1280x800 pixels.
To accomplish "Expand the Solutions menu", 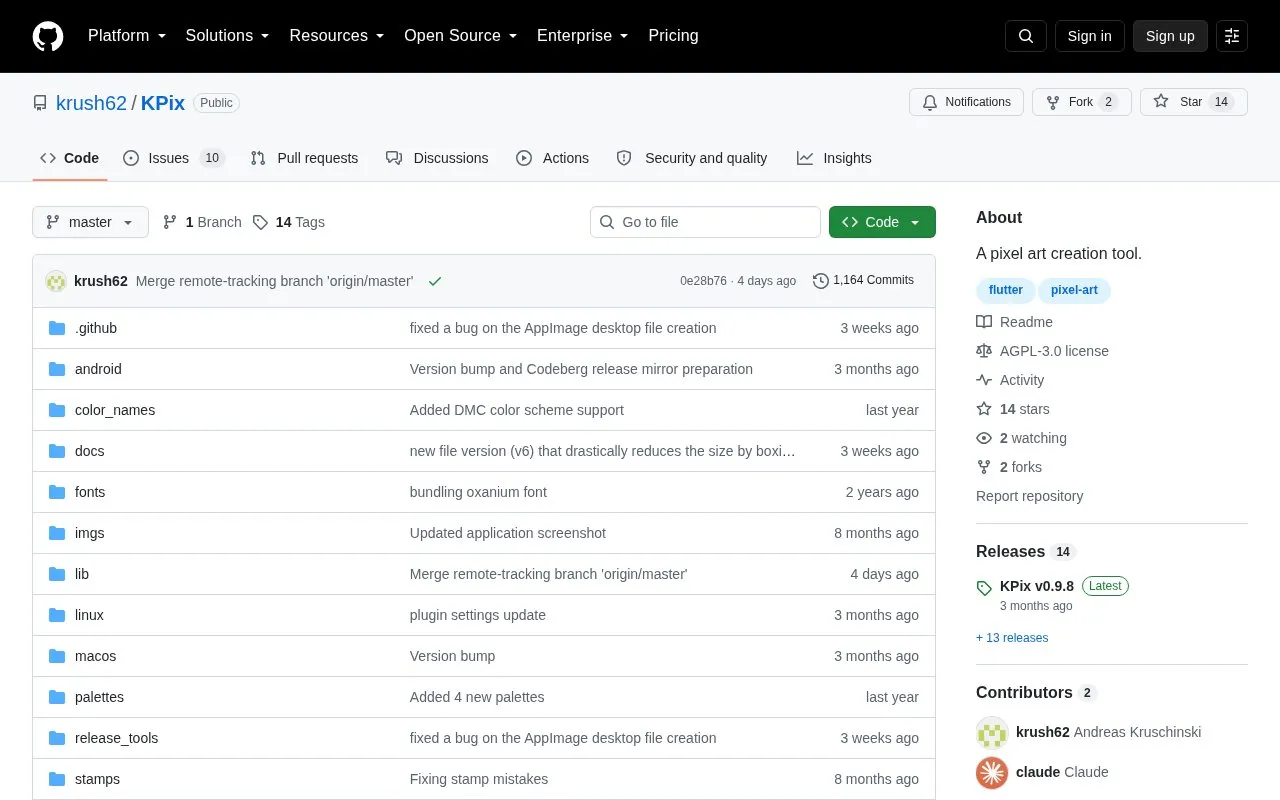I will point(228,36).
